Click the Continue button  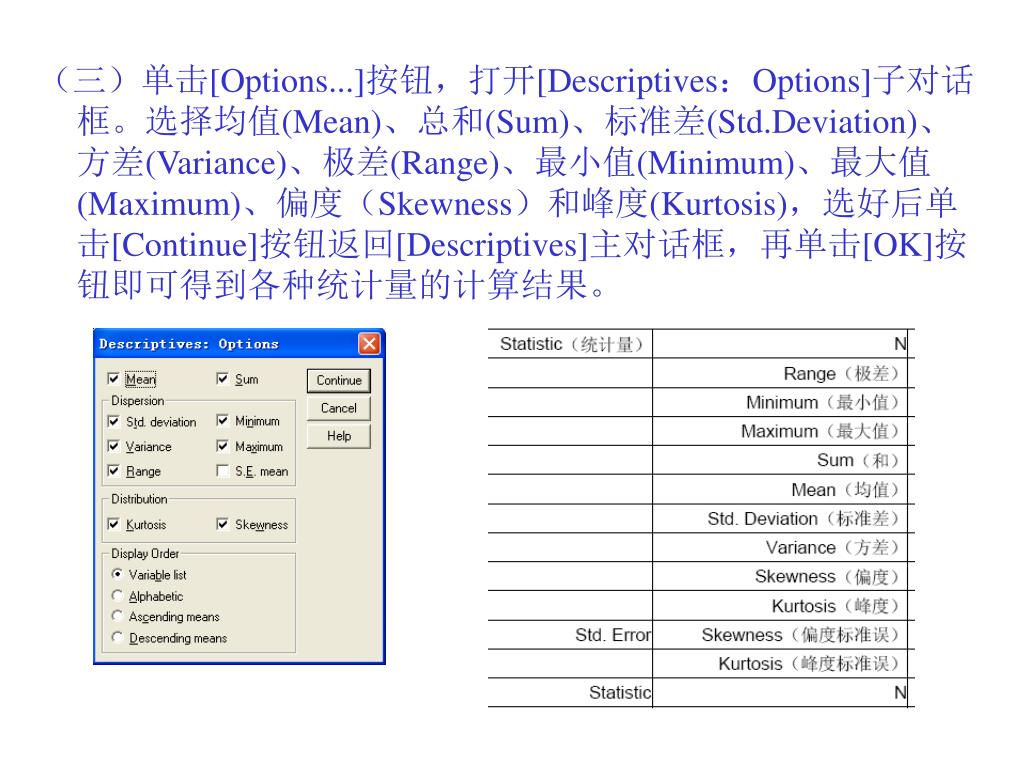[x=339, y=381]
